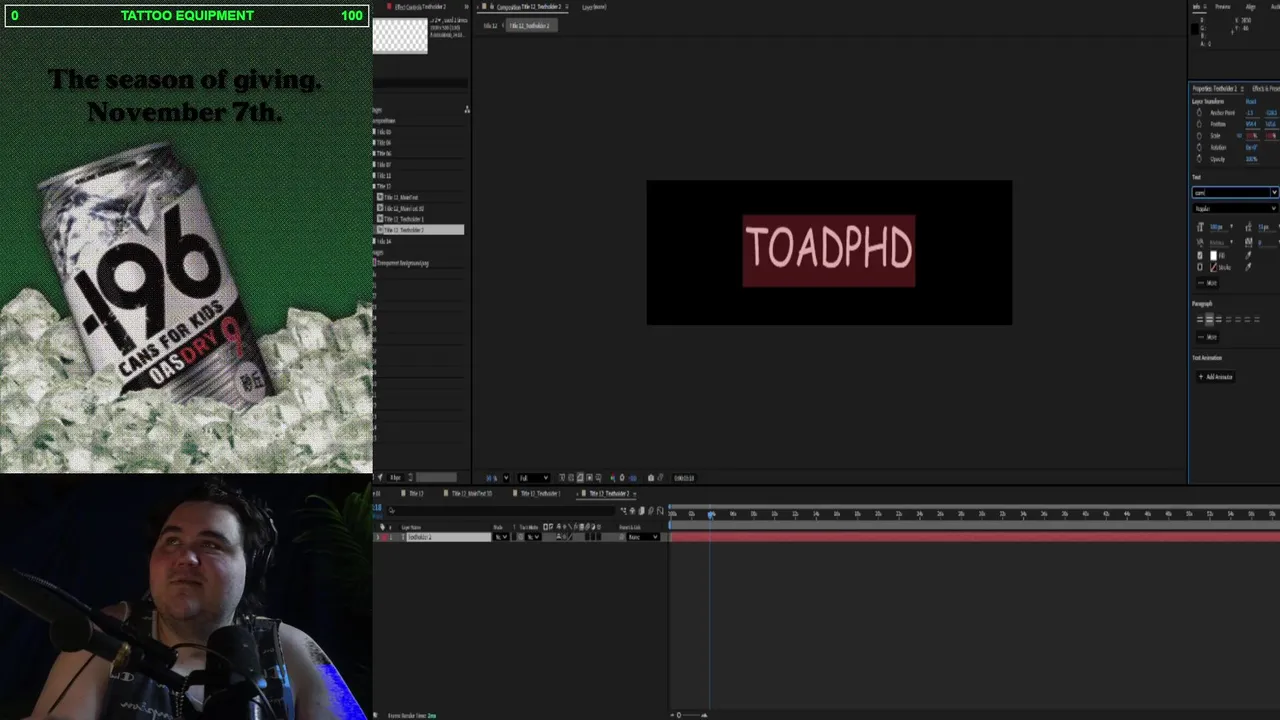The image size is (1280, 720).
Task: Toggle Opacity stopwatch in Properties panel
Action: click(x=1200, y=159)
